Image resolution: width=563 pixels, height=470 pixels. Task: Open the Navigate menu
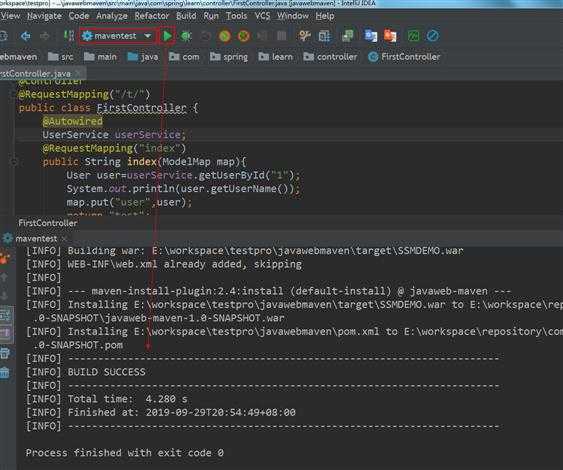coord(44,16)
